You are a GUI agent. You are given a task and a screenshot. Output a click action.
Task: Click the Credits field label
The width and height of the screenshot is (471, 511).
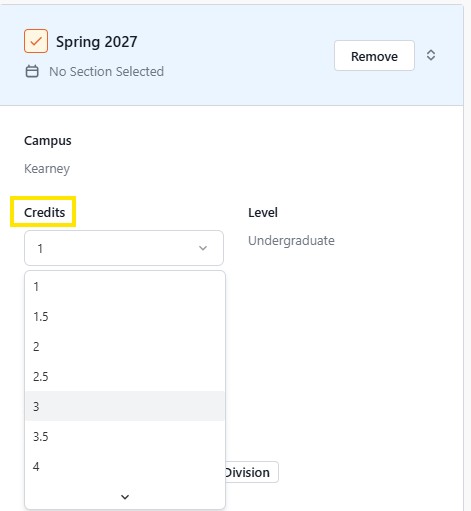45,212
